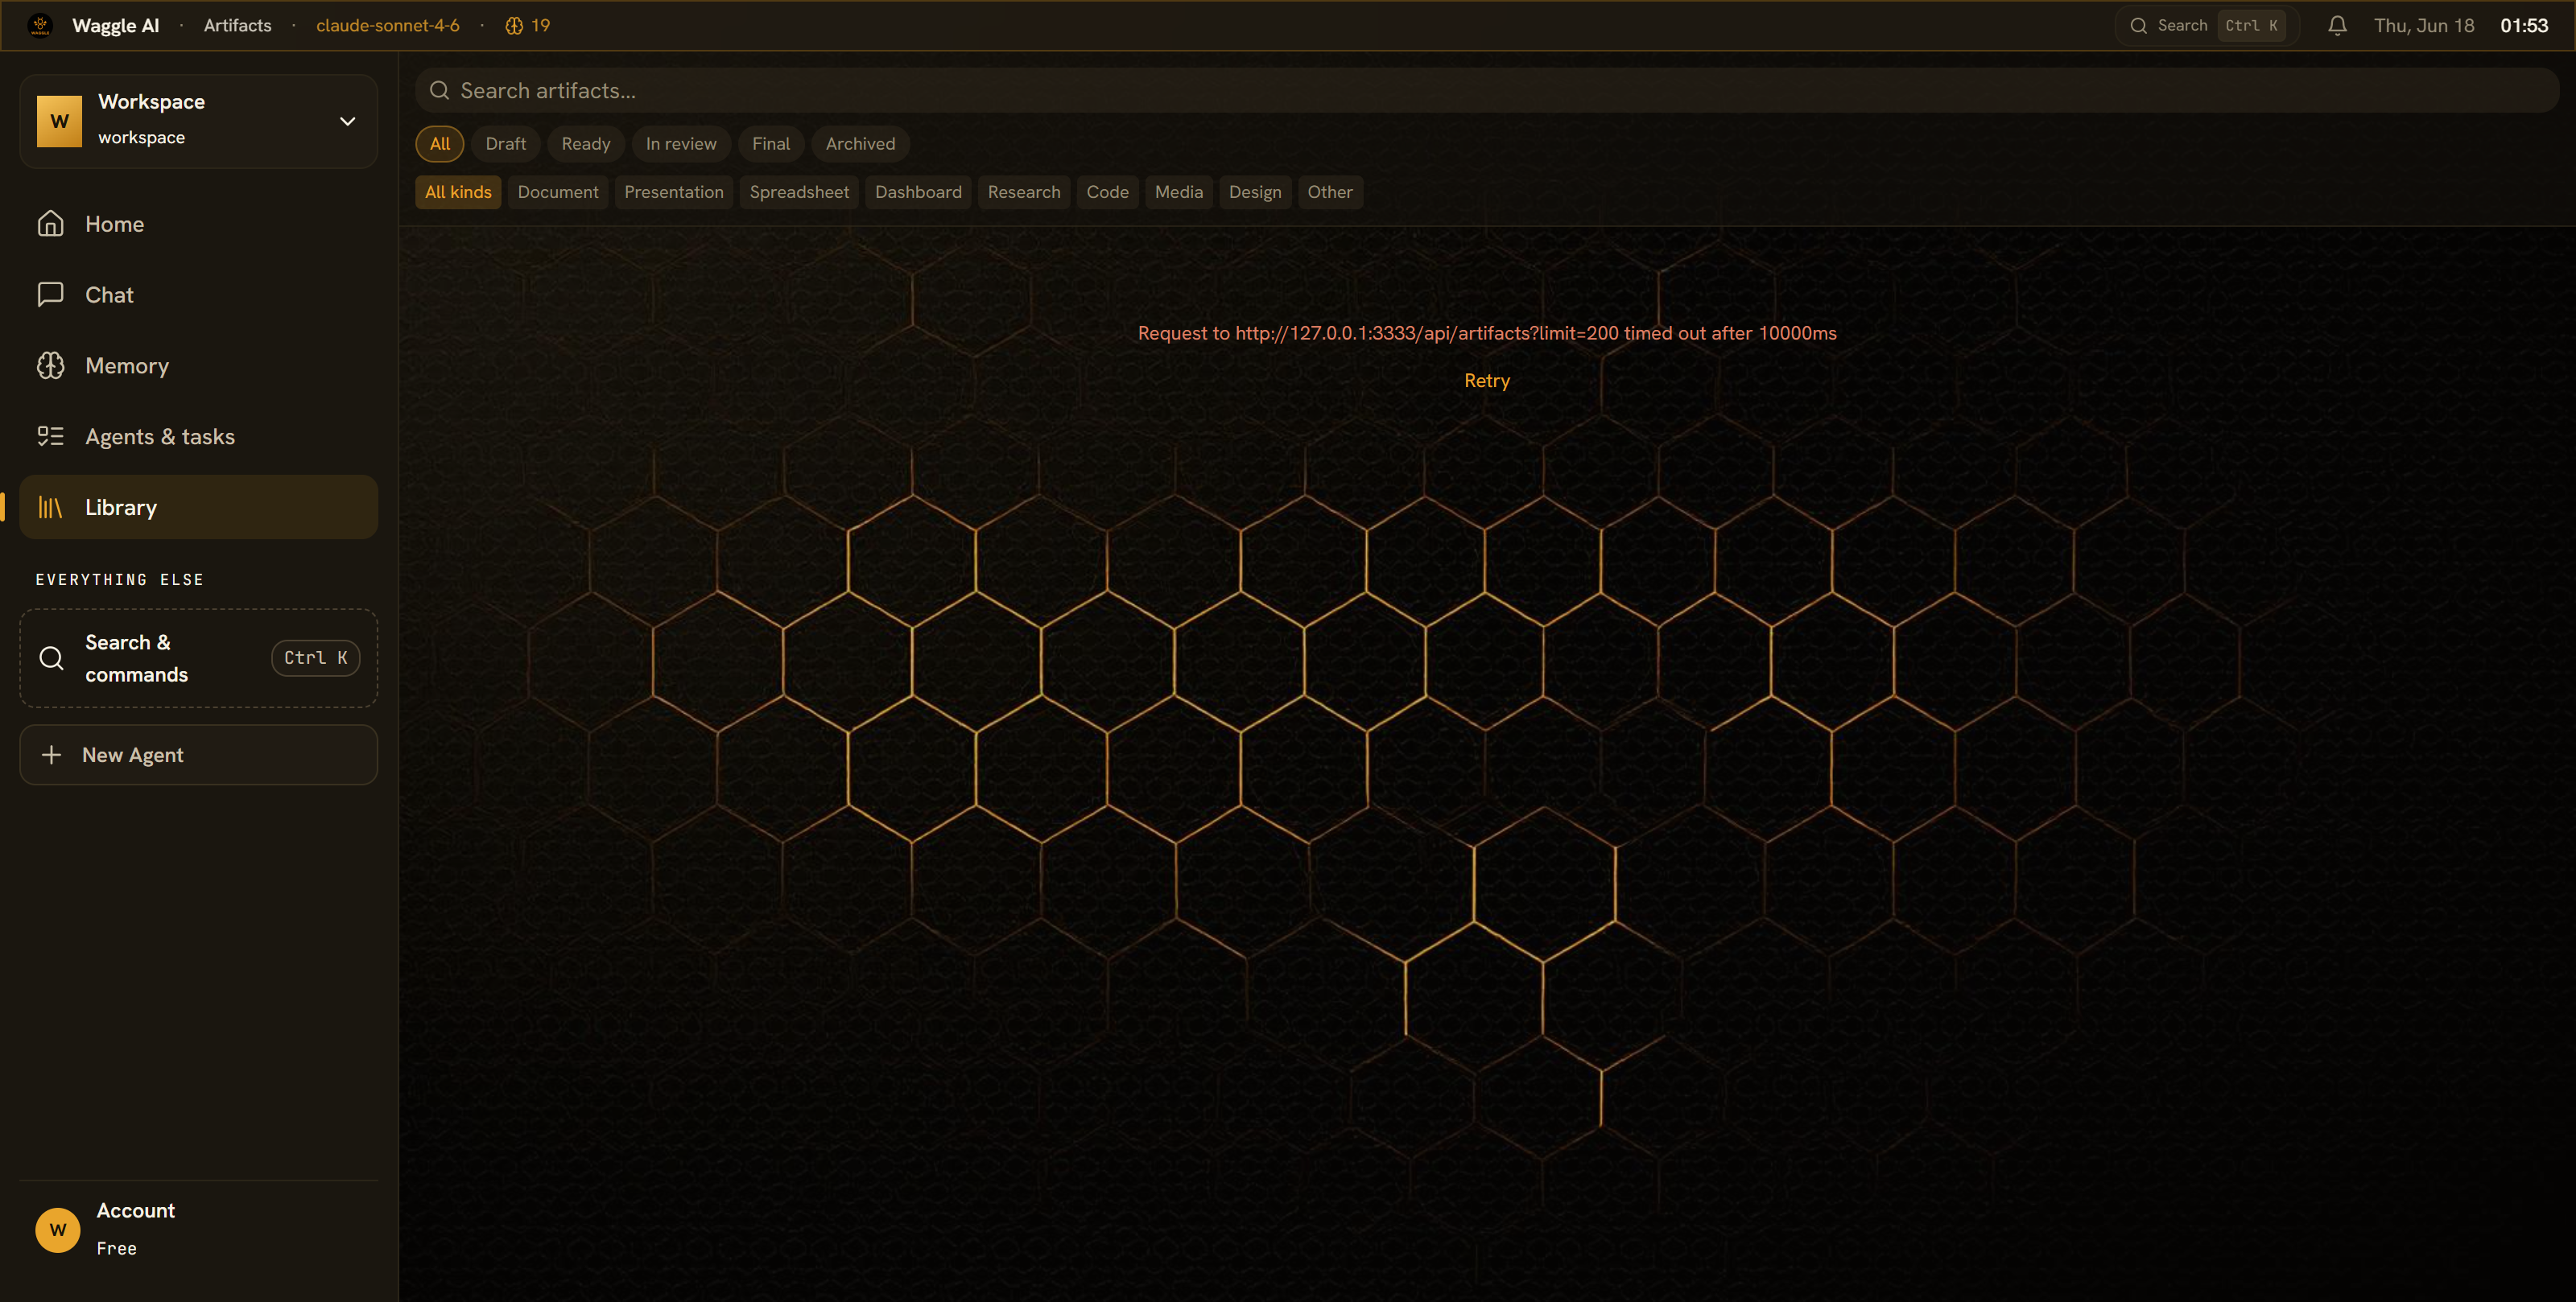Screen dimensions: 2576x1302
Task: Create a New Agent
Action: (x=198, y=755)
